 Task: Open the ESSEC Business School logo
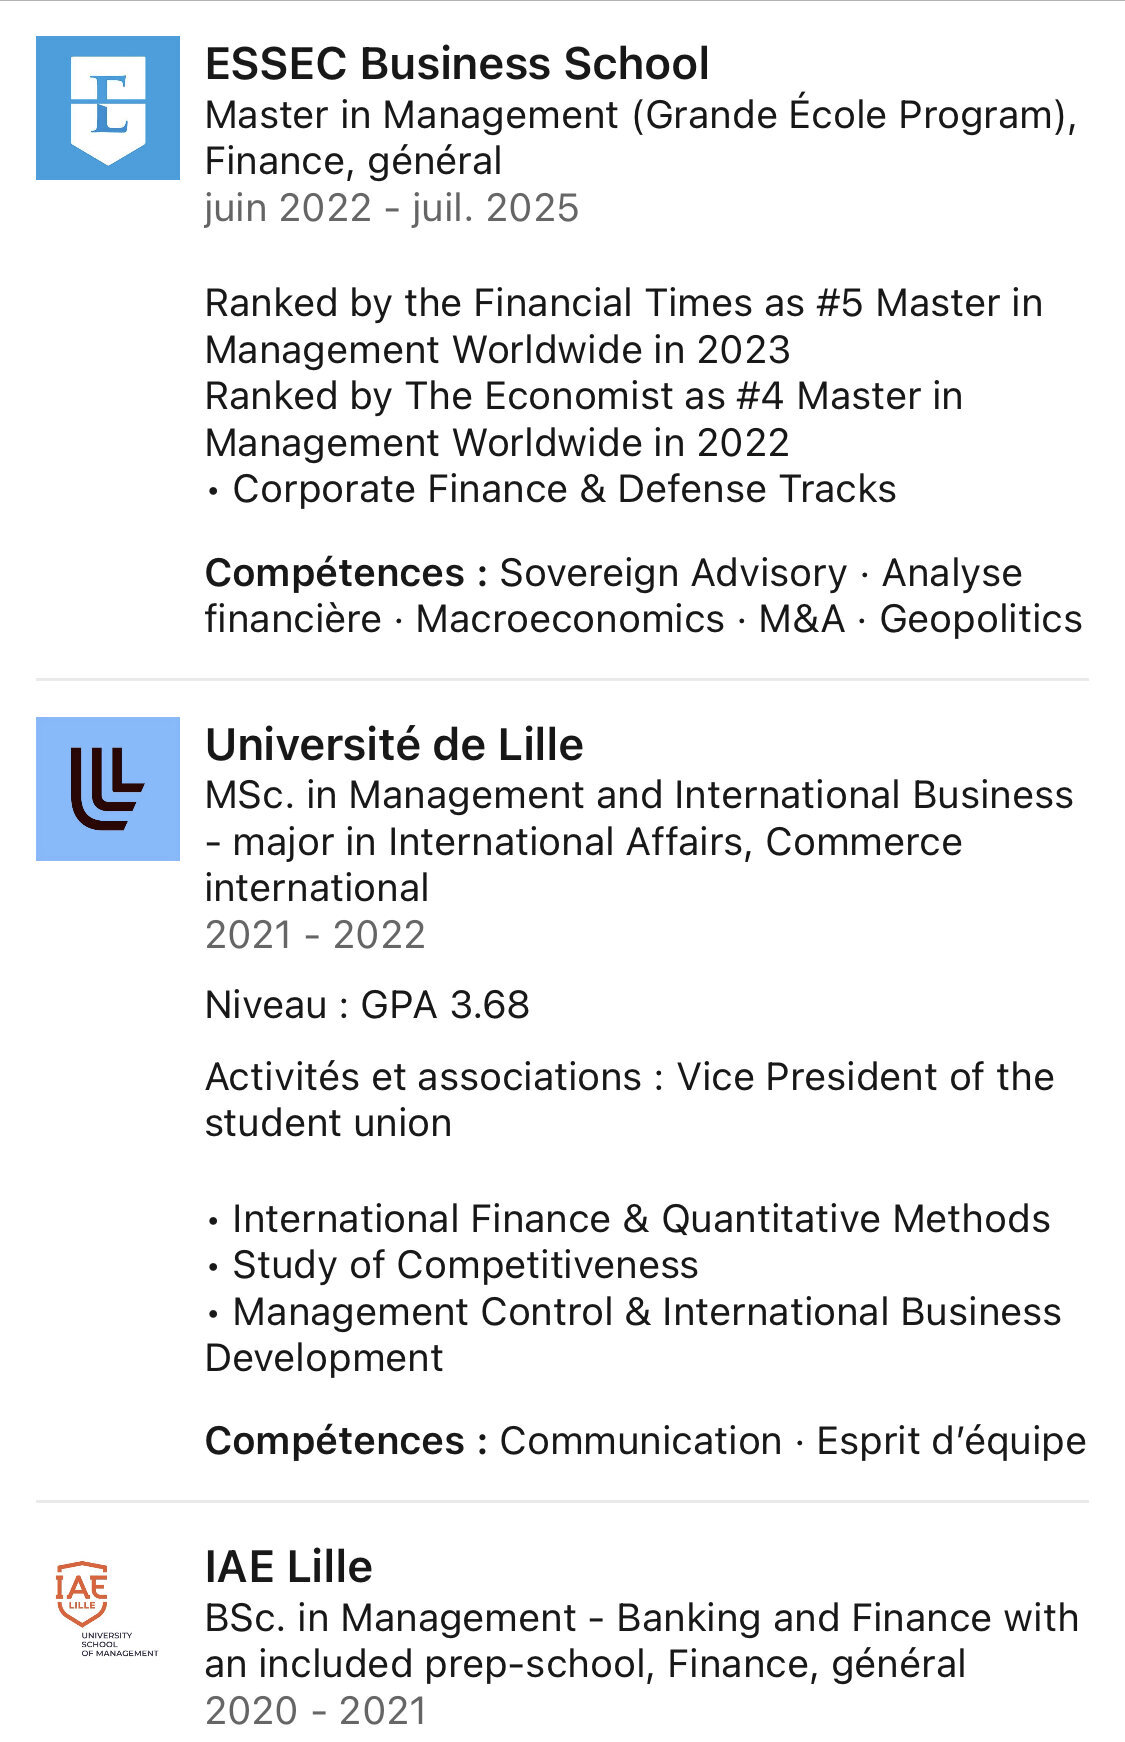click(108, 108)
